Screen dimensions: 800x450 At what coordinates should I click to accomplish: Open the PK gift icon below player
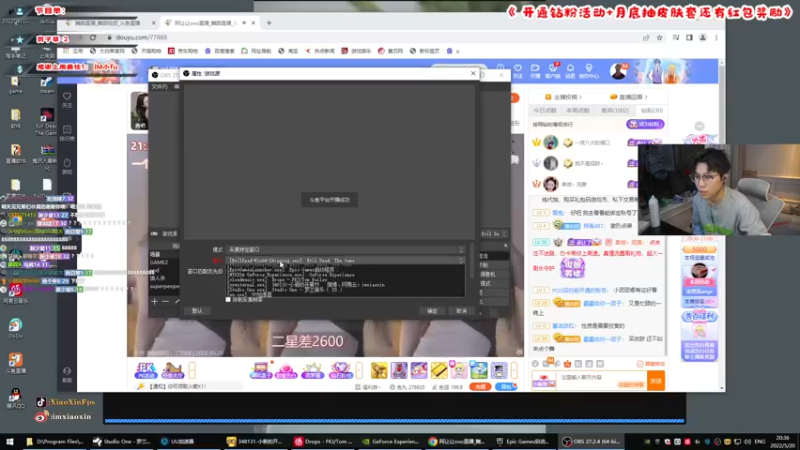[x=145, y=370]
